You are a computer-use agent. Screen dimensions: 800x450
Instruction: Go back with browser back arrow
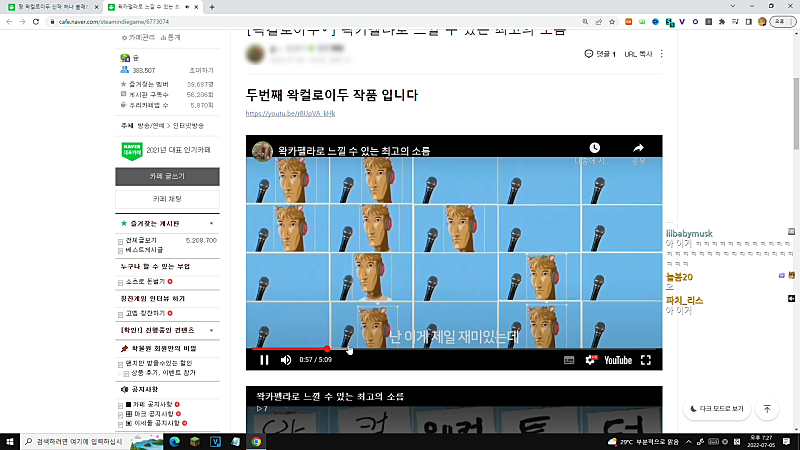[9, 22]
